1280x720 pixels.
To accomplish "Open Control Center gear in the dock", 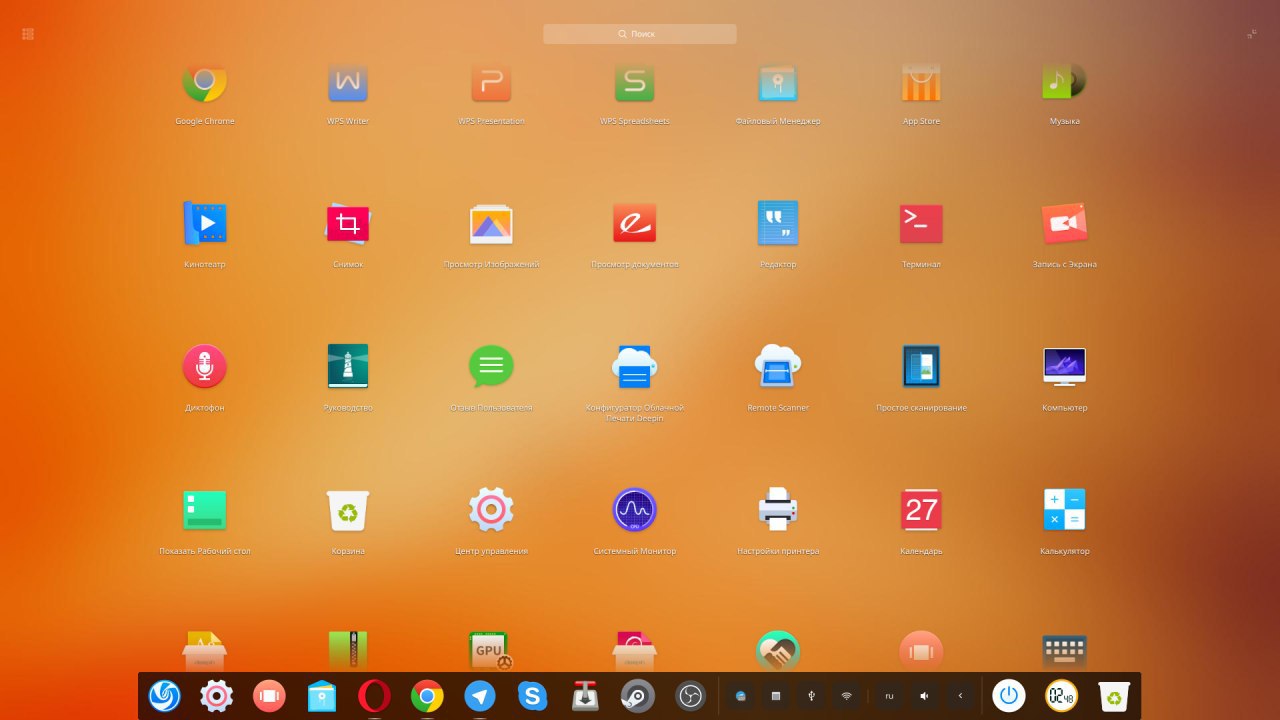I will (217, 696).
